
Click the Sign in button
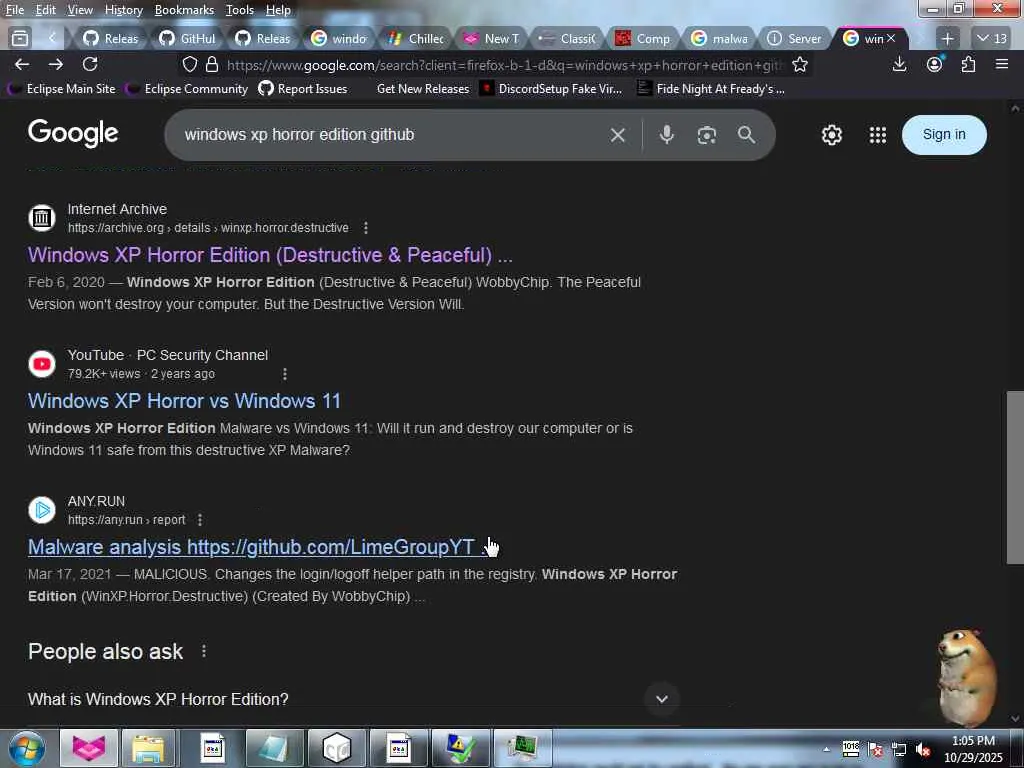tap(944, 135)
